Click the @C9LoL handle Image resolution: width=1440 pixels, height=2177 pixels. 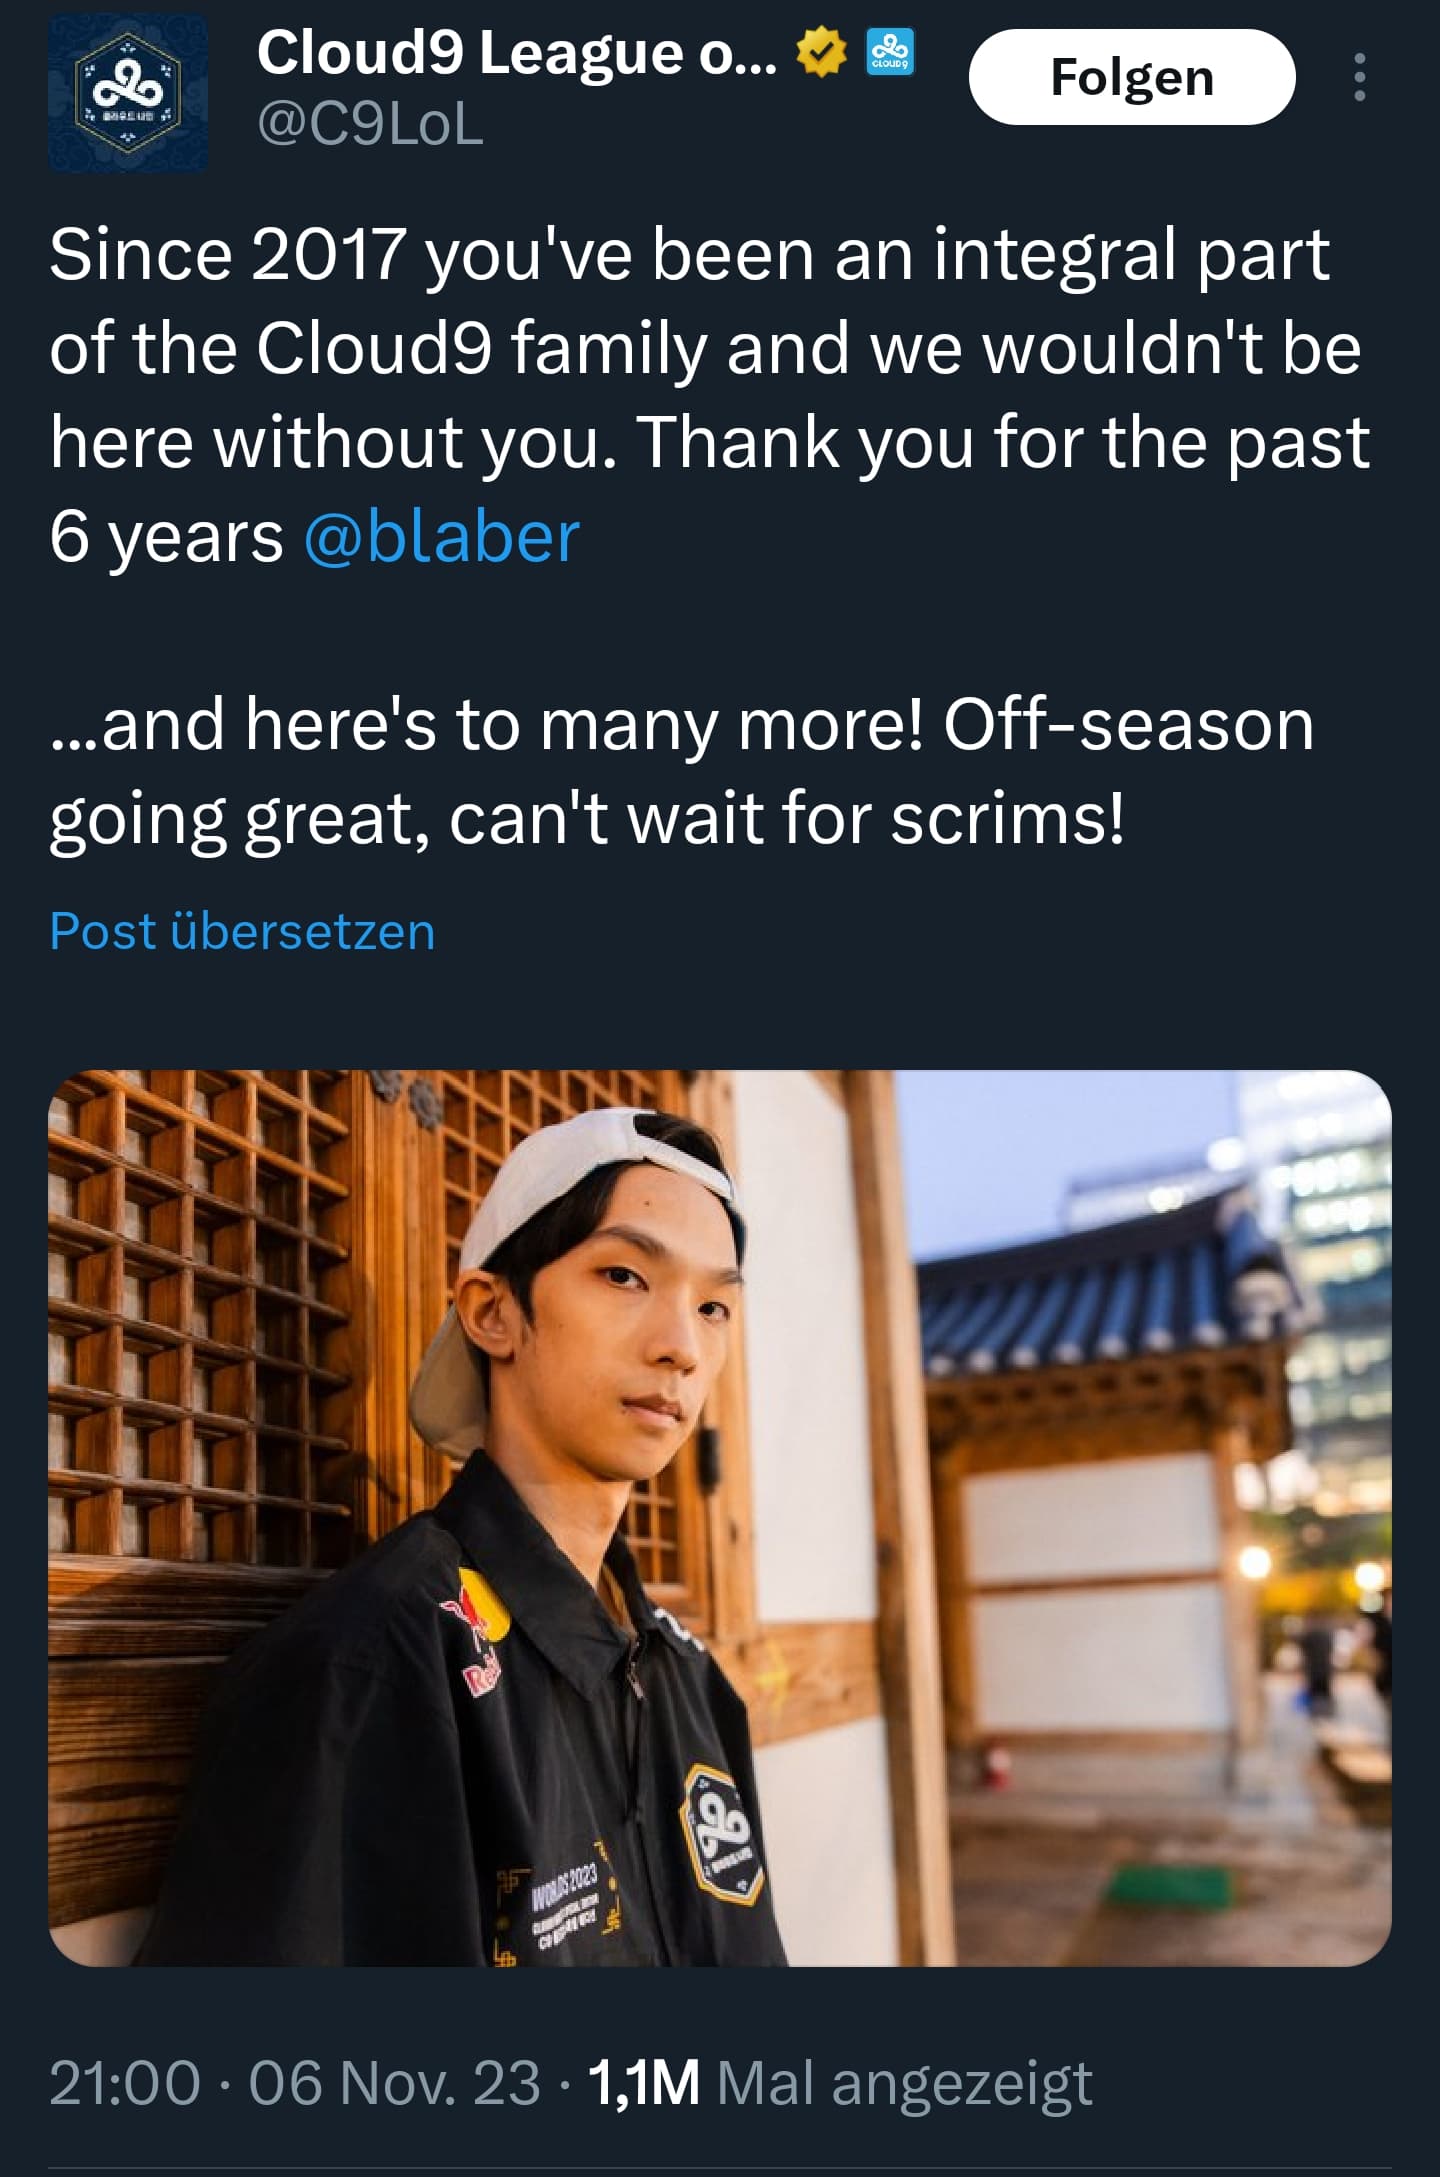(370, 125)
